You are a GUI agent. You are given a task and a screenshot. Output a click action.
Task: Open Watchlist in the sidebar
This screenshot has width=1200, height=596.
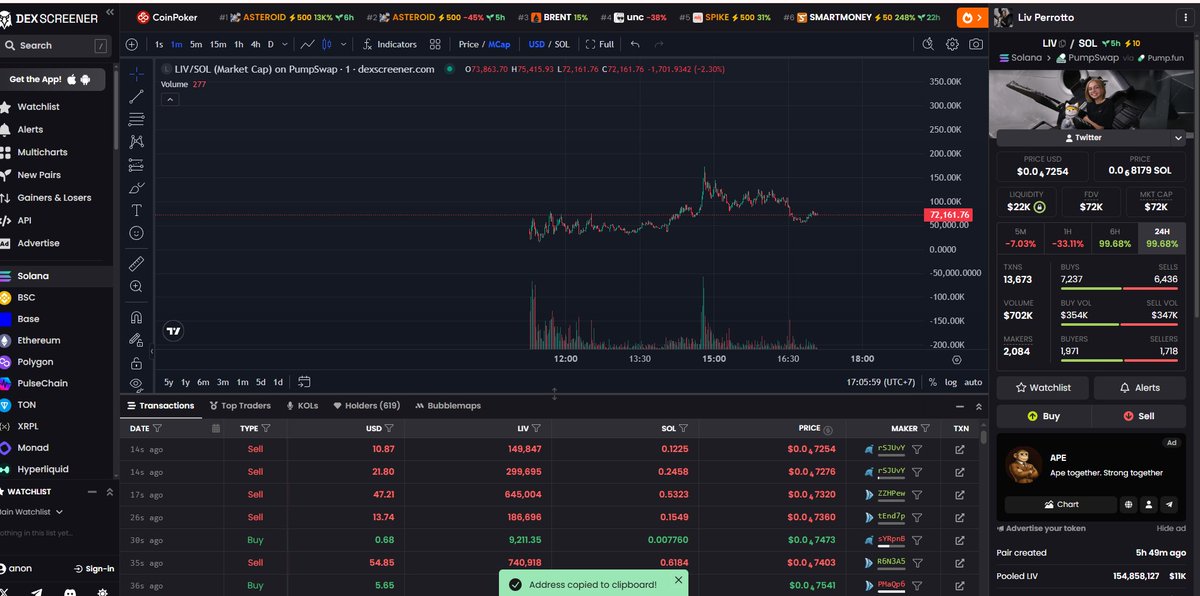click(x=38, y=107)
